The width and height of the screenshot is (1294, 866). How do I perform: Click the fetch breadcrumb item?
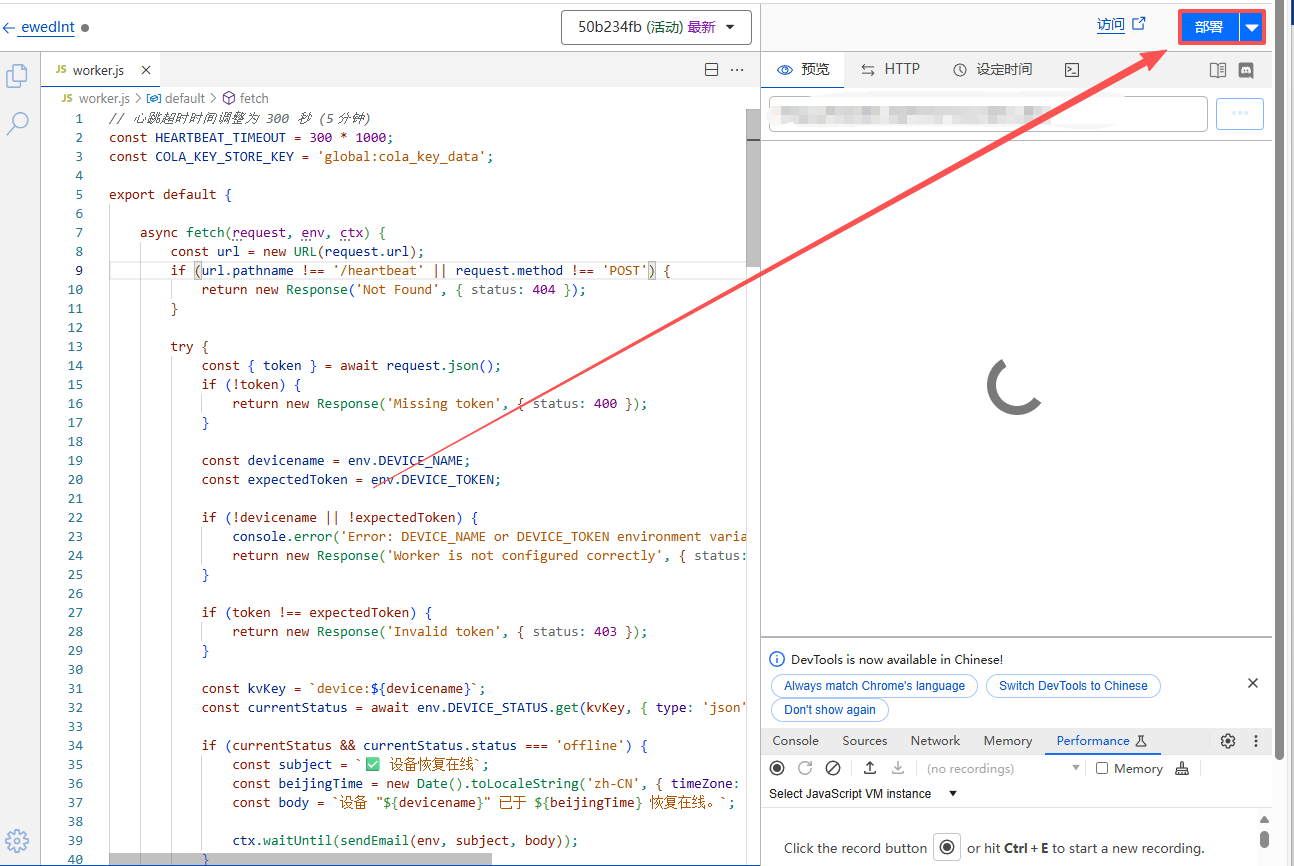click(x=246, y=98)
